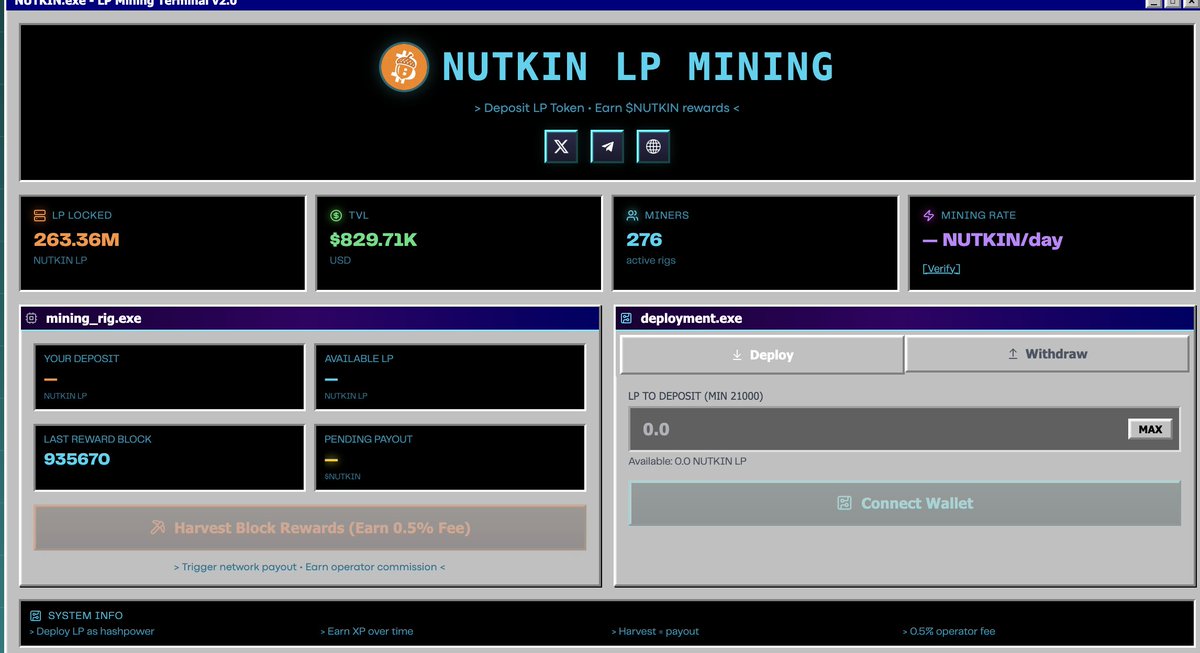Click the TVL dollar-sign icon

coord(336,215)
